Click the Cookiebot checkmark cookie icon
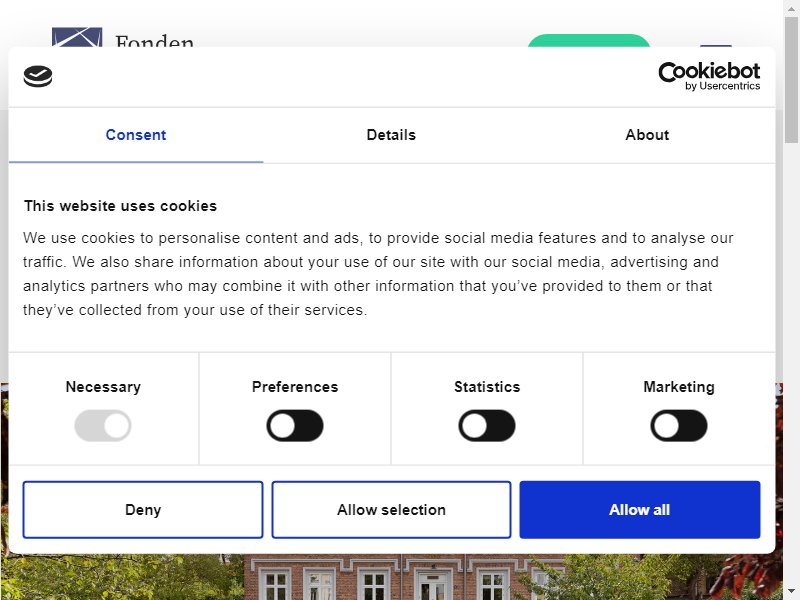 click(38, 77)
